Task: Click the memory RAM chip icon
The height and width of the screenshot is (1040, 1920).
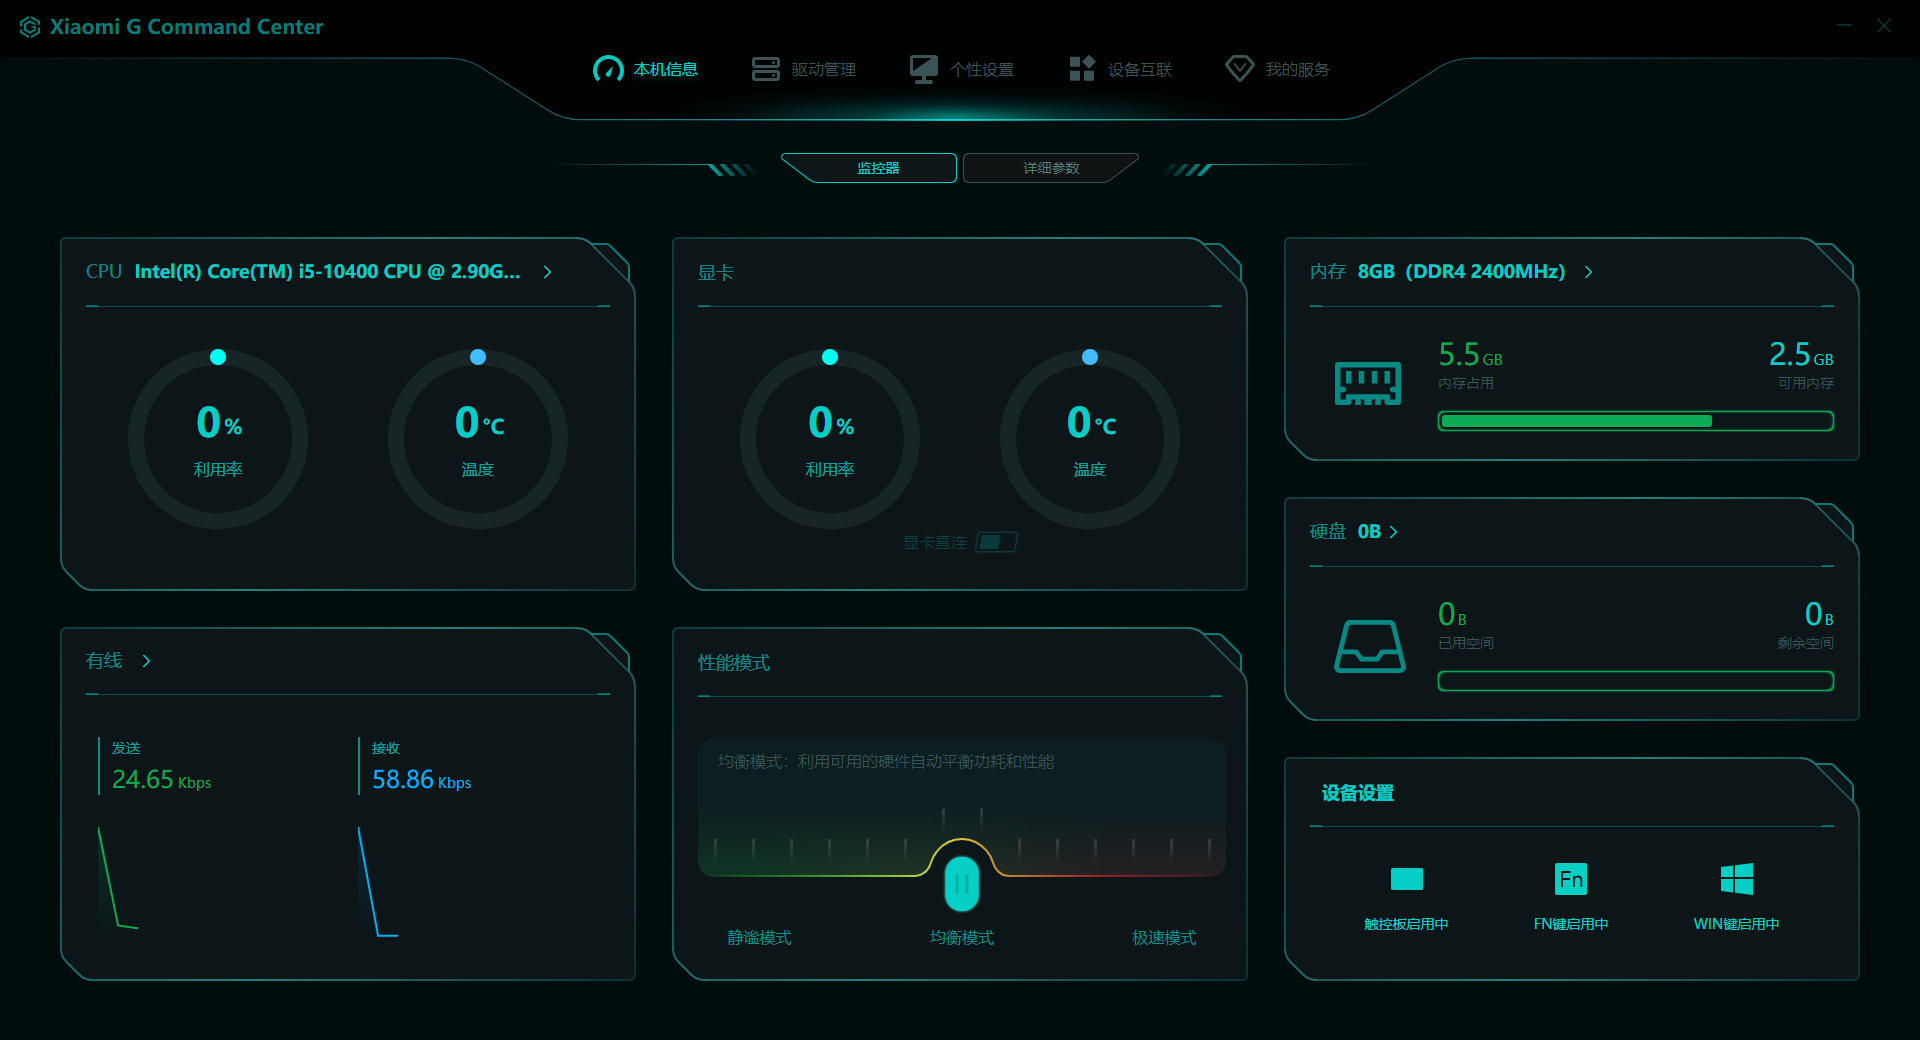Action: point(1368,383)
